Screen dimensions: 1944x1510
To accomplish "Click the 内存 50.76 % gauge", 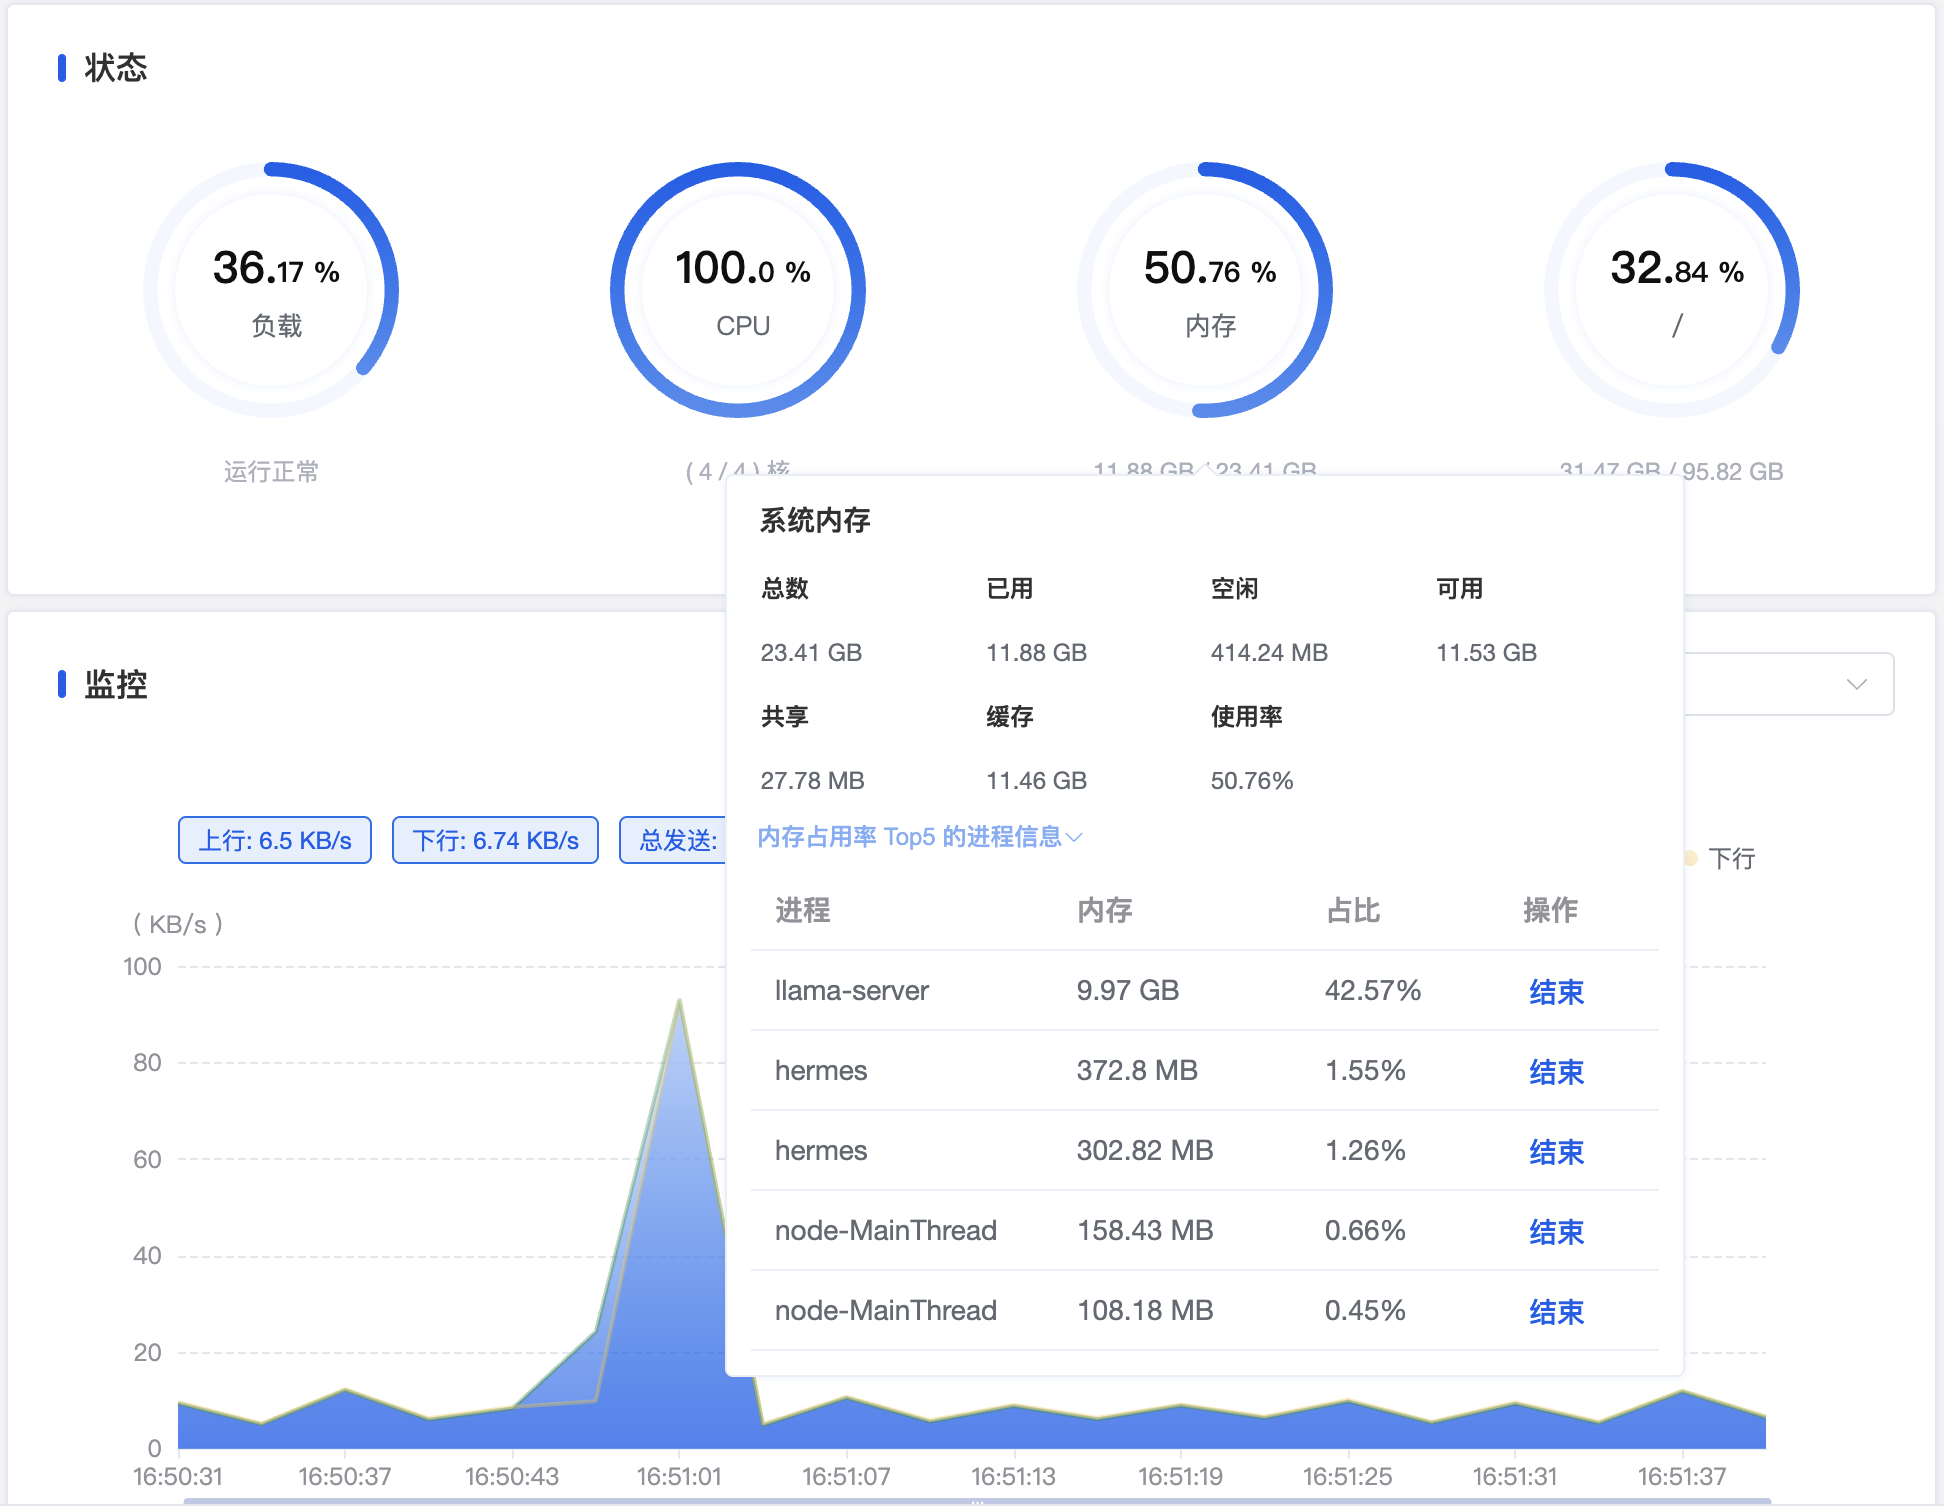I will pyautogui.click(x=1205, y=290).
